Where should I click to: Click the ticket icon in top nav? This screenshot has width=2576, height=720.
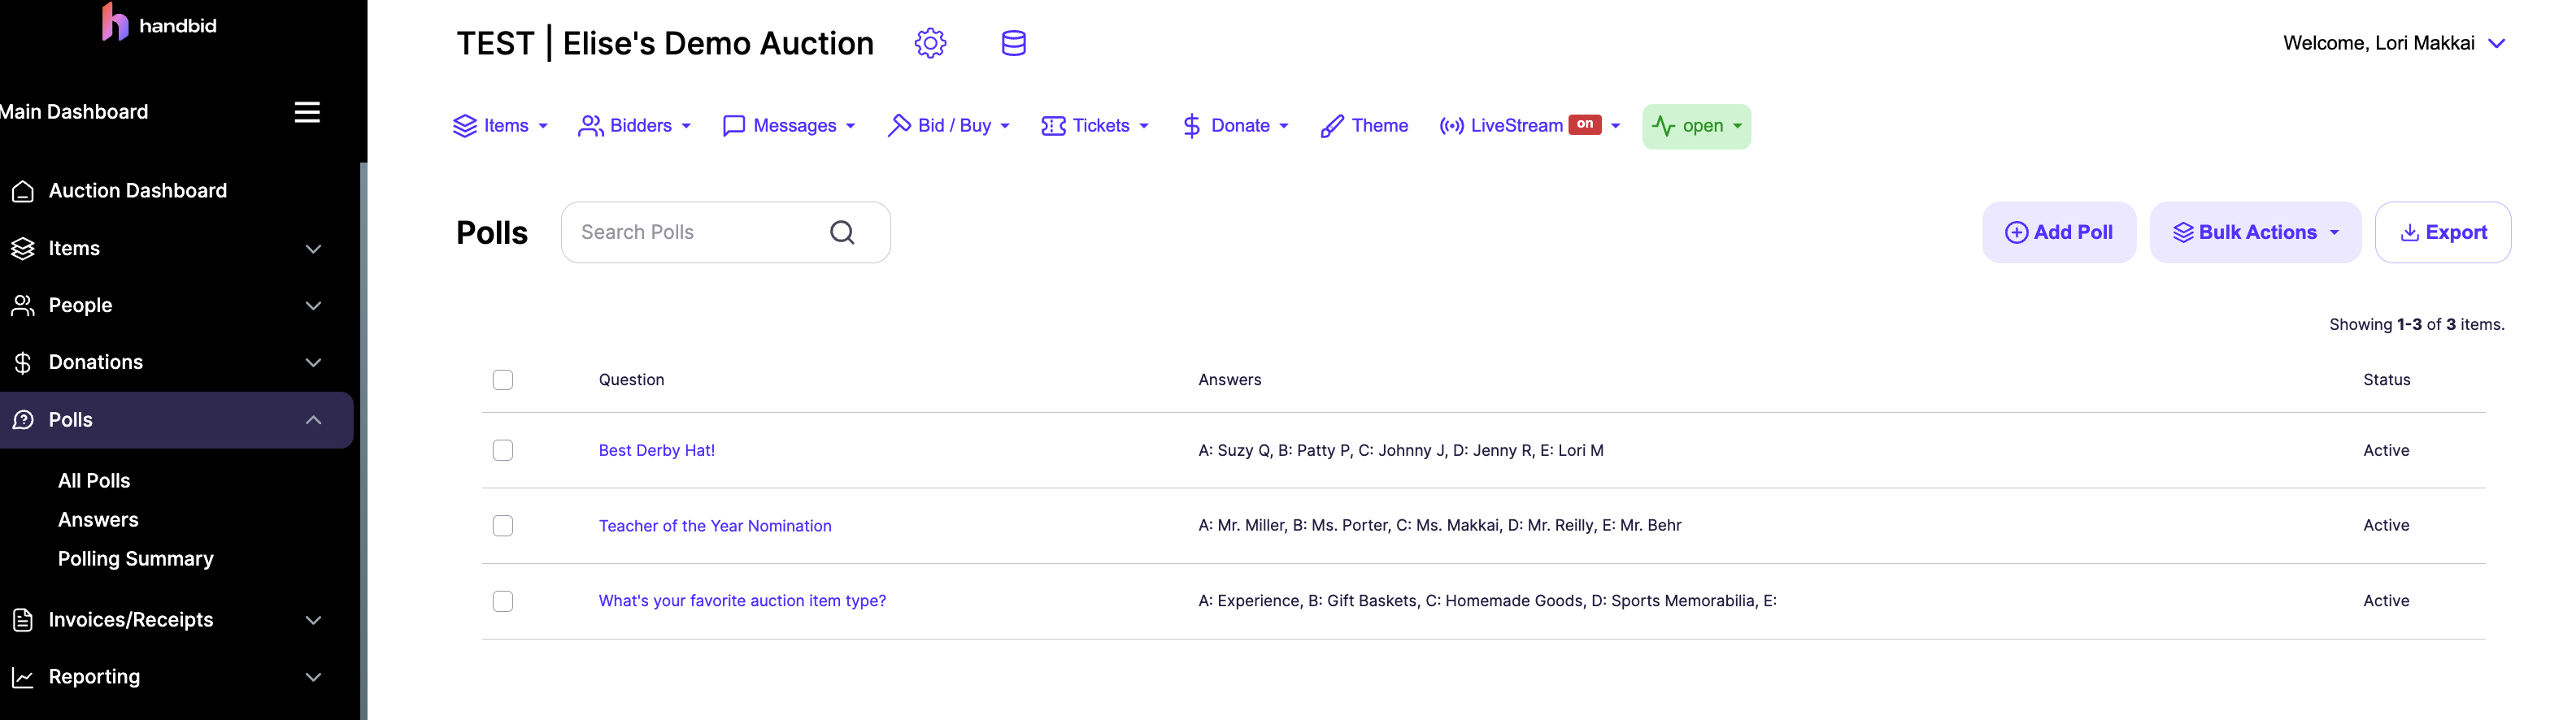pos(1053,126)
